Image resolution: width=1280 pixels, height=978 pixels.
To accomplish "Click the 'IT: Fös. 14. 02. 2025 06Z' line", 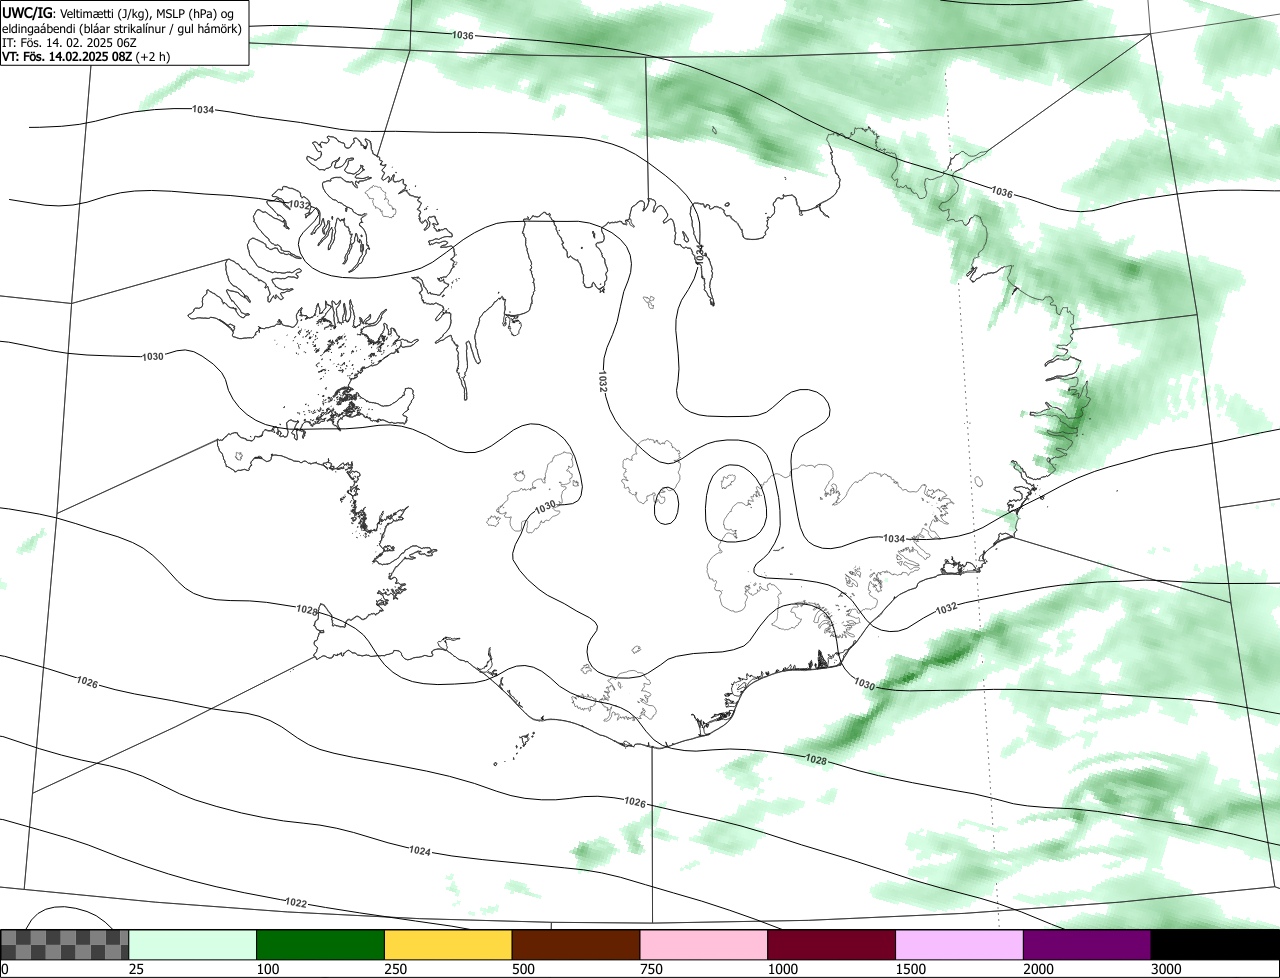I will click(x=70, y=42).
